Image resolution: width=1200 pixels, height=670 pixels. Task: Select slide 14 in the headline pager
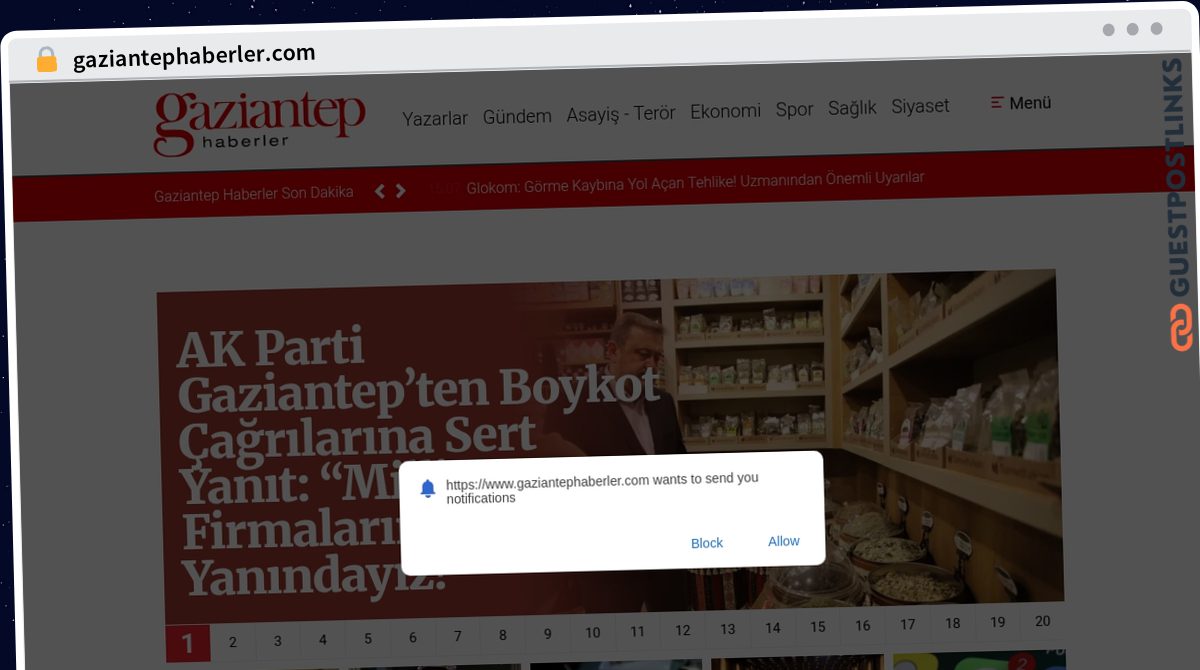[x=773, y=629]
